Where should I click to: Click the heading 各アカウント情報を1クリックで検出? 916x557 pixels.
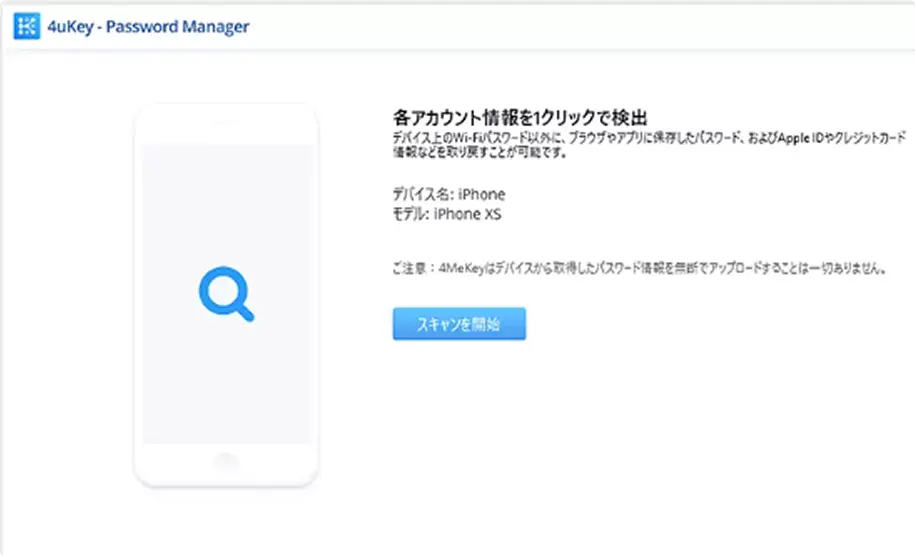[x=520, y=117]
